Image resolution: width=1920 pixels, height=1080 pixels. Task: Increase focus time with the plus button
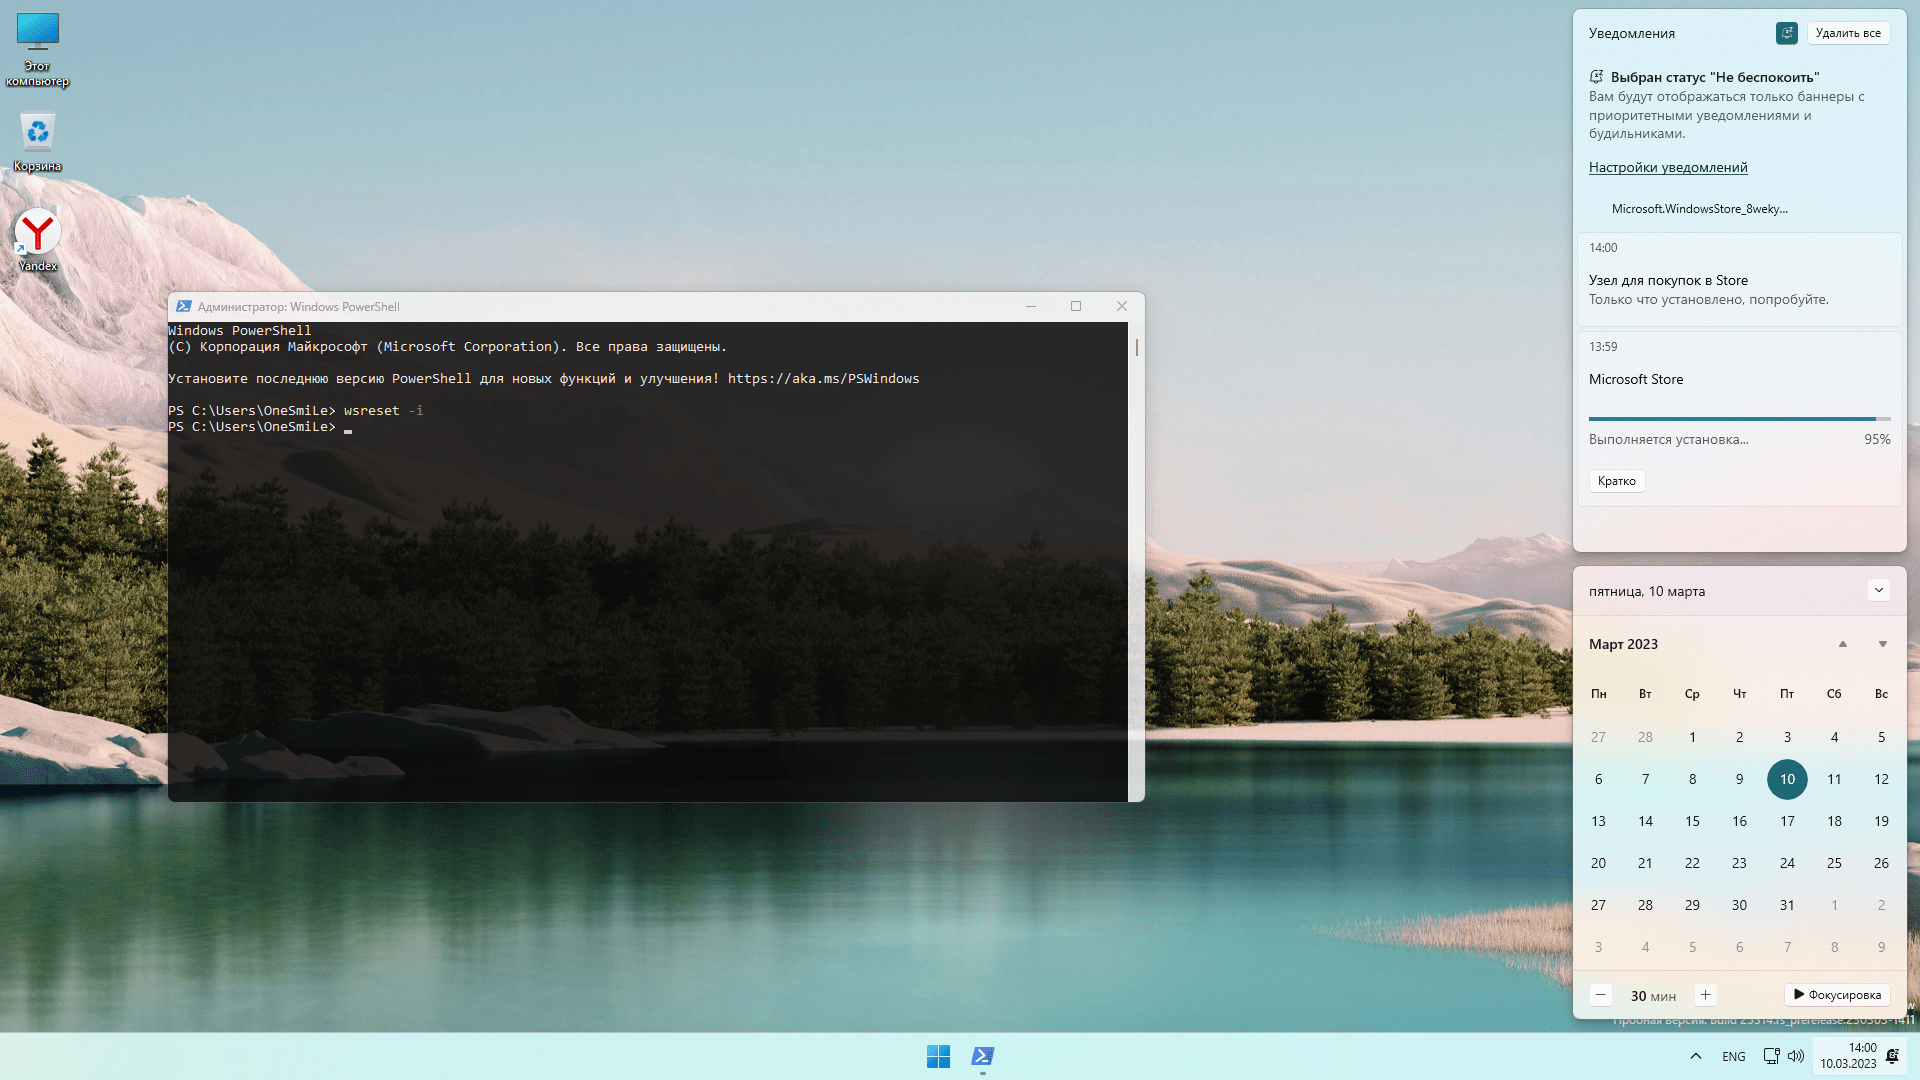1705,995
